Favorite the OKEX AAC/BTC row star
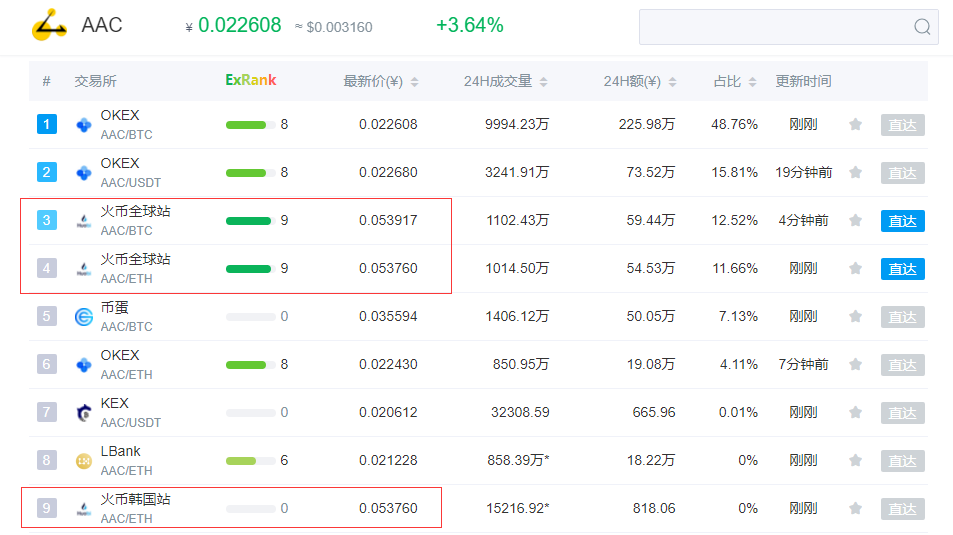Viewport: 953px width, 535px height. tap(856, 125)
